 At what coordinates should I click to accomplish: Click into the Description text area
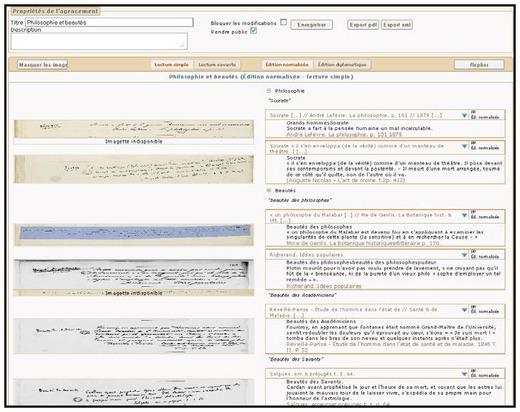[99, 41]
